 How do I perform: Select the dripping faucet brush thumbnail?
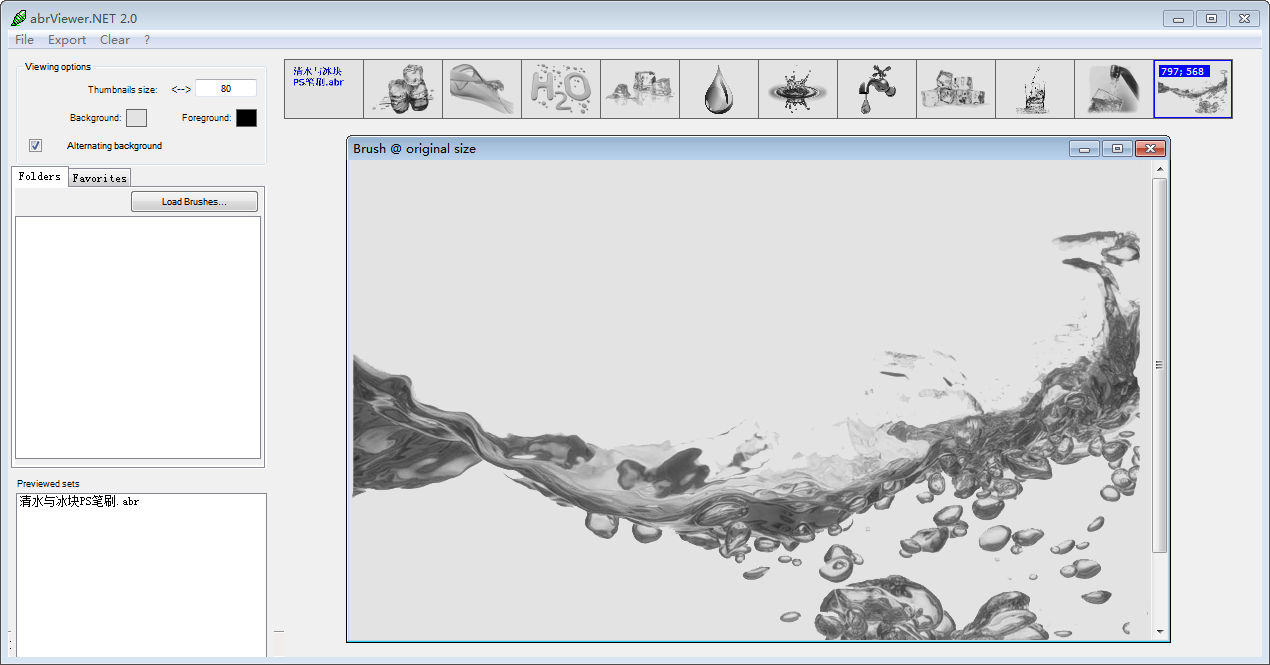coord(877,89)
